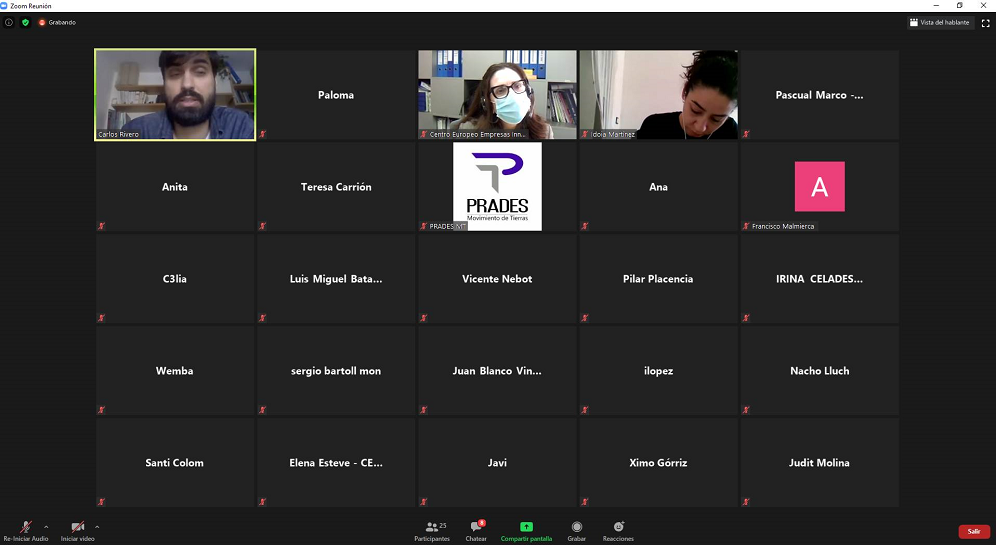
Task: Open the Reacciones menu
Action: [x=618, y=527]
